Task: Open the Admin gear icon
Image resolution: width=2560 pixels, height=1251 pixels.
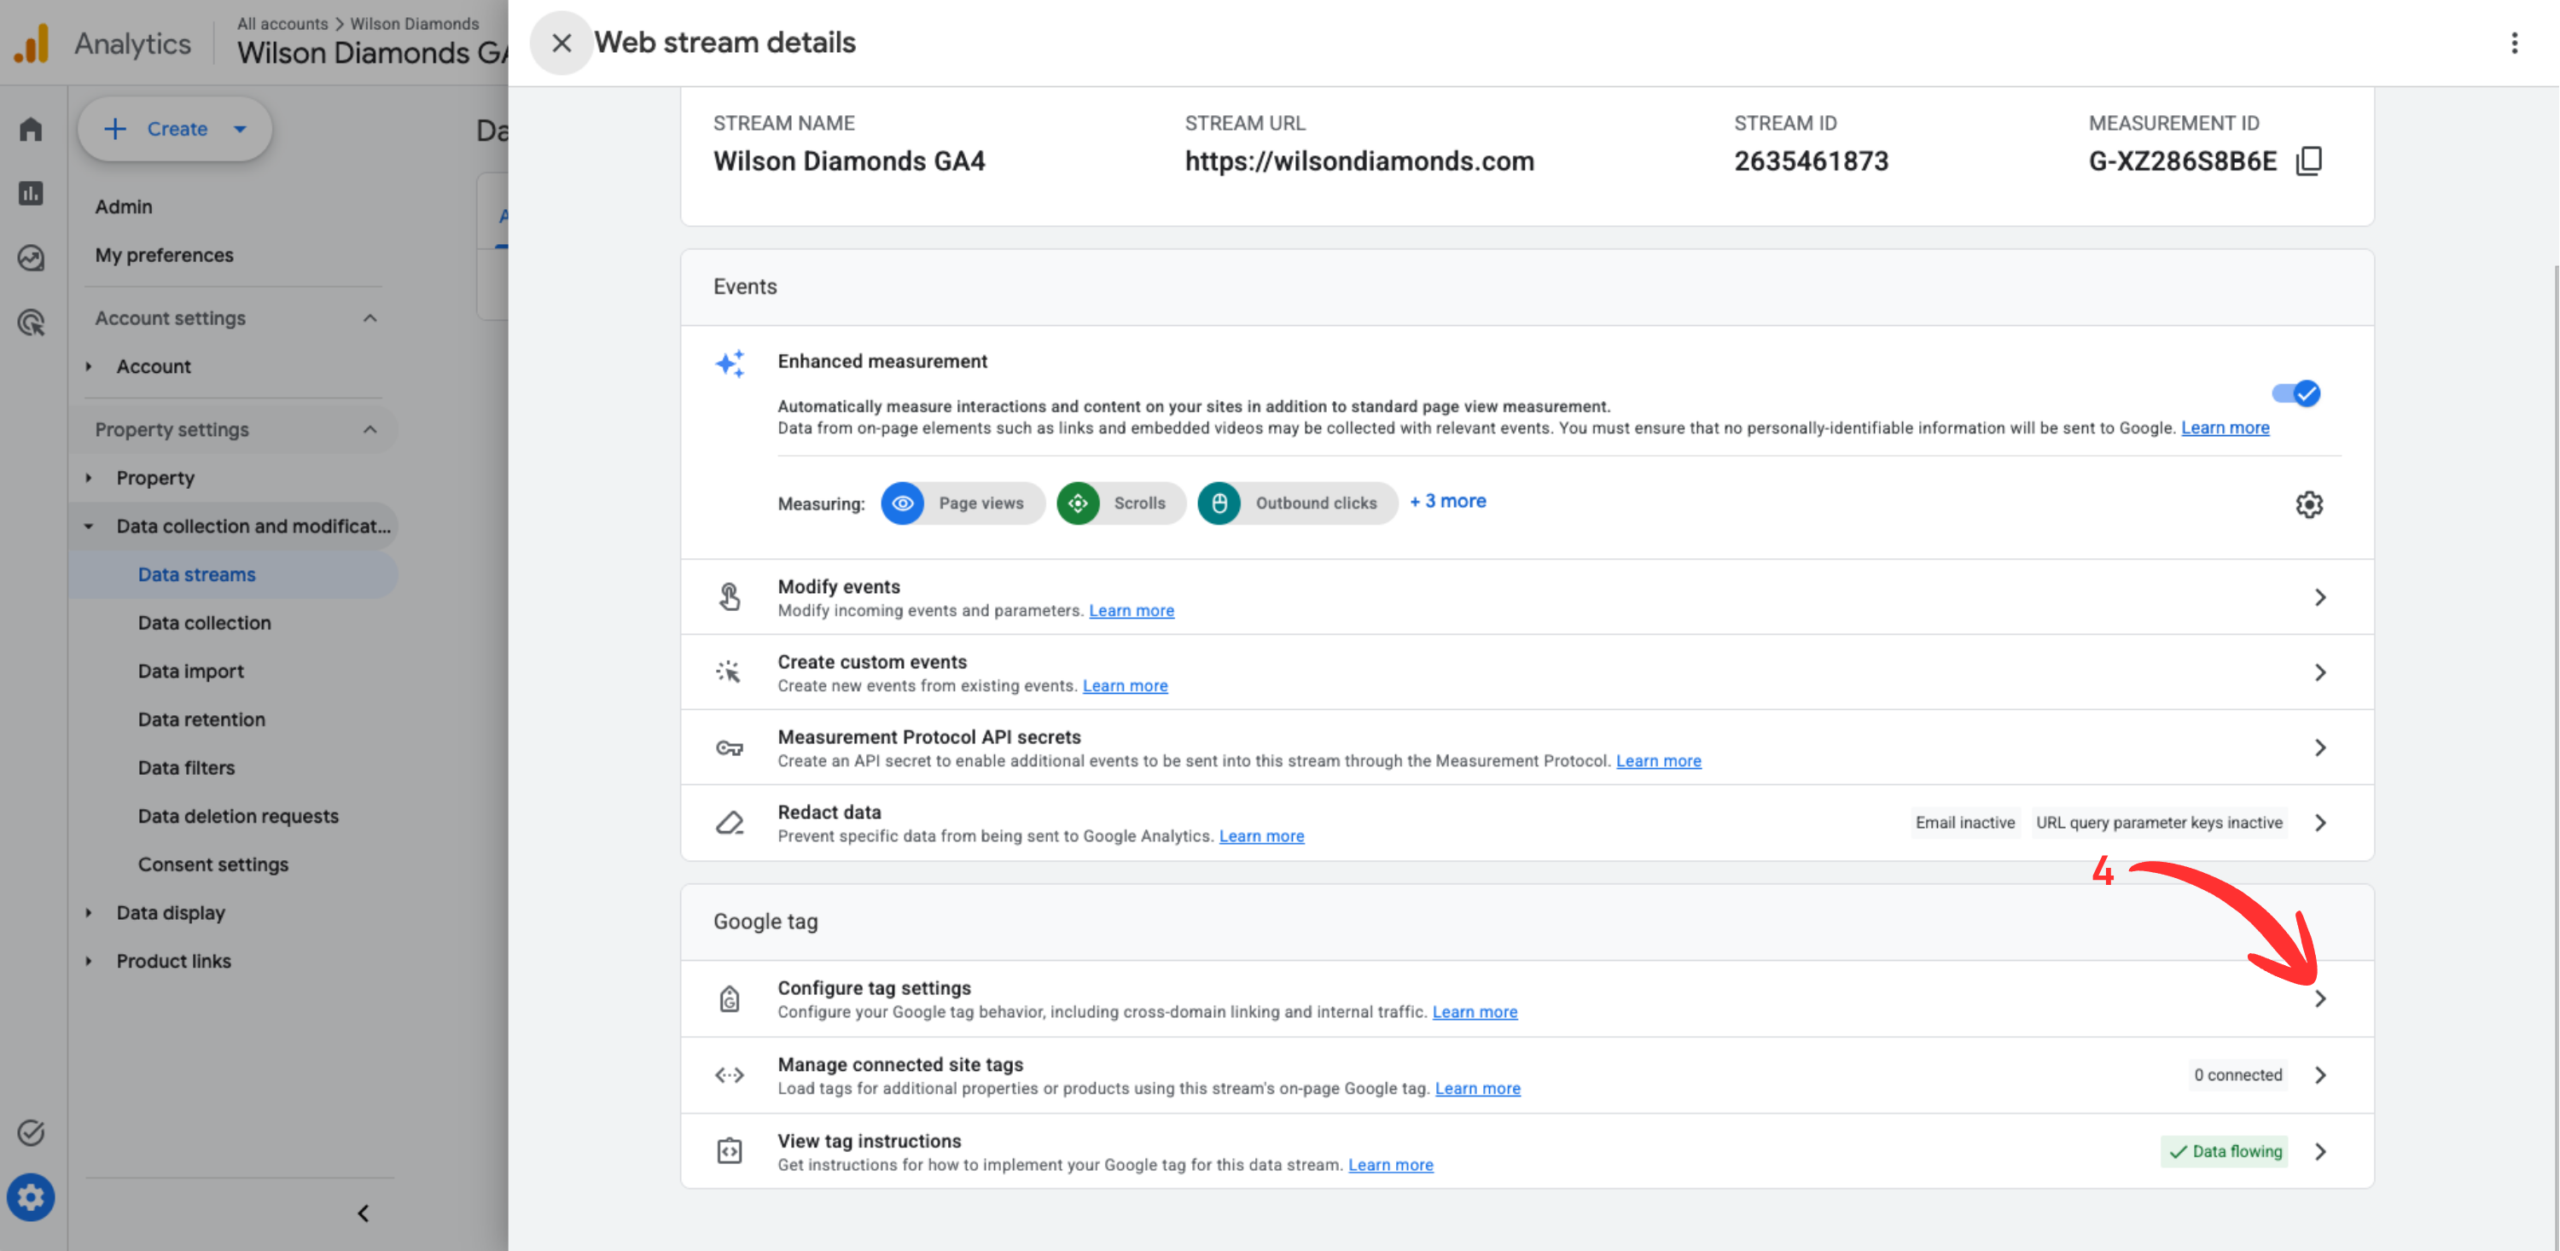Action: pyautogui.click(x=31, y=1197)
